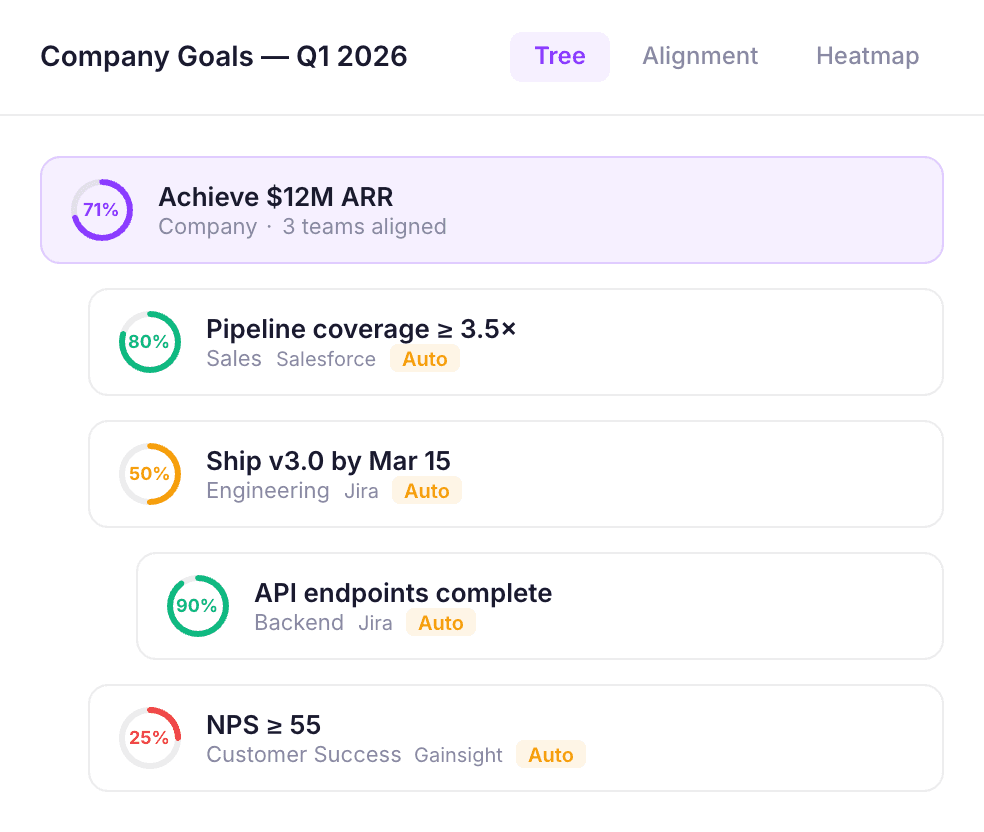Click Auto badge on API endpoints
Screen dimensions: 984x832
click(441, 623)
